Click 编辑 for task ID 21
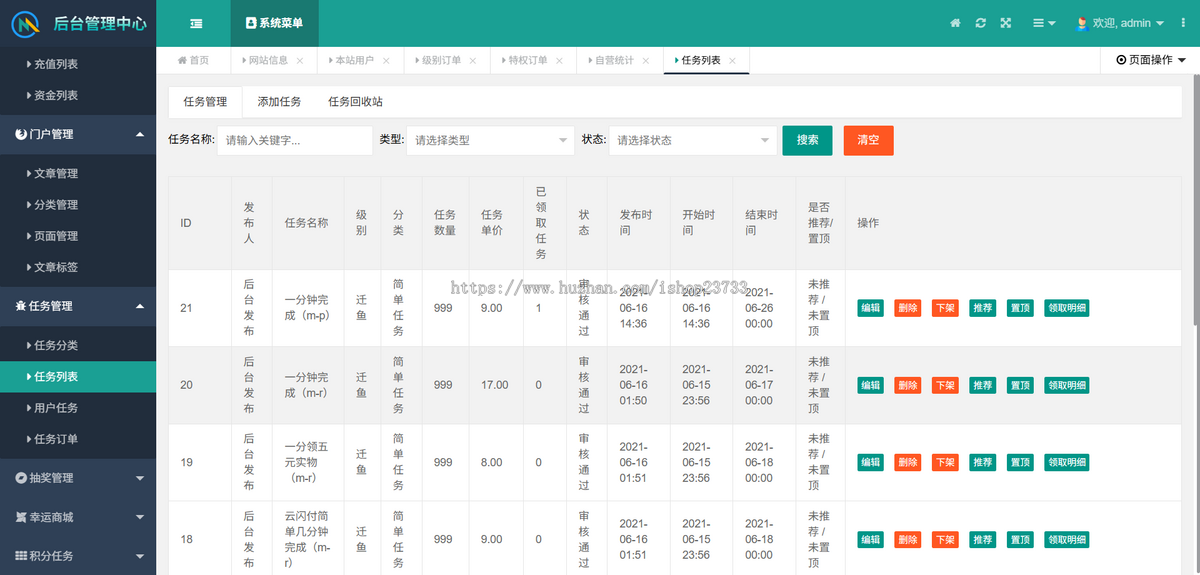Image resolution: width=1200 pixels, height=575 pixels. coord(871,308)
